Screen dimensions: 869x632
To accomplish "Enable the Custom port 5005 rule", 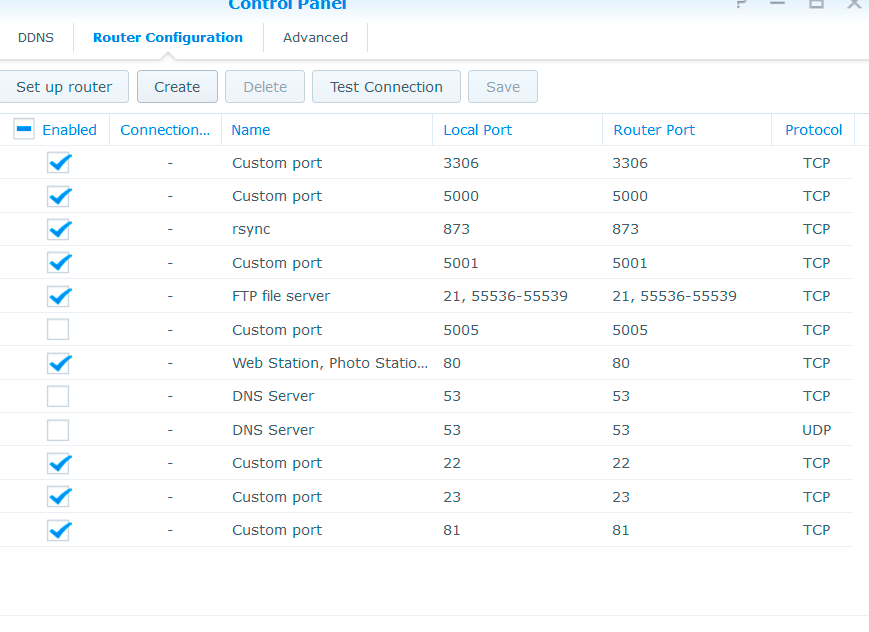I will click(x=59, y=330).
